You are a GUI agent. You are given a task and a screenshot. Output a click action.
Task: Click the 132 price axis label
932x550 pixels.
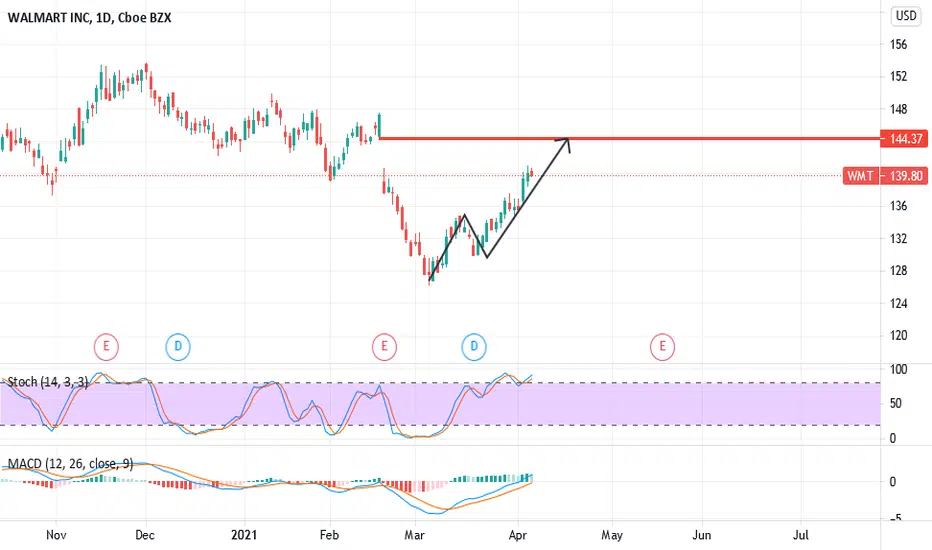click(x=898, y=239)
